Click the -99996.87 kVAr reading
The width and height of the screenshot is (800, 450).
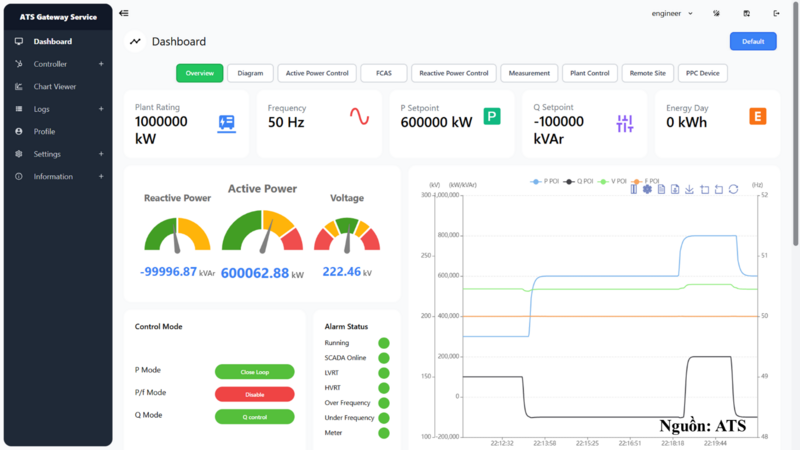coord(177,272)
